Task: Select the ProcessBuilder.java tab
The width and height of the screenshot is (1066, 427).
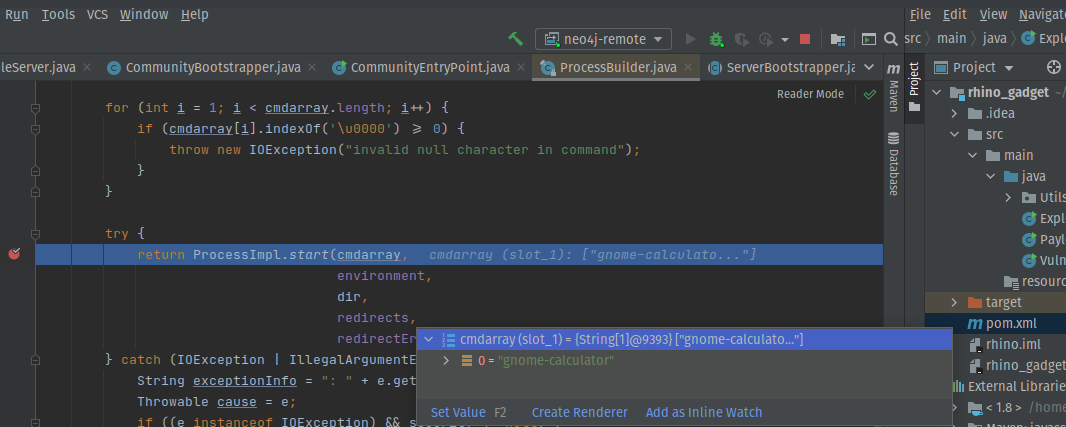Action: click(x=617, y=67)
